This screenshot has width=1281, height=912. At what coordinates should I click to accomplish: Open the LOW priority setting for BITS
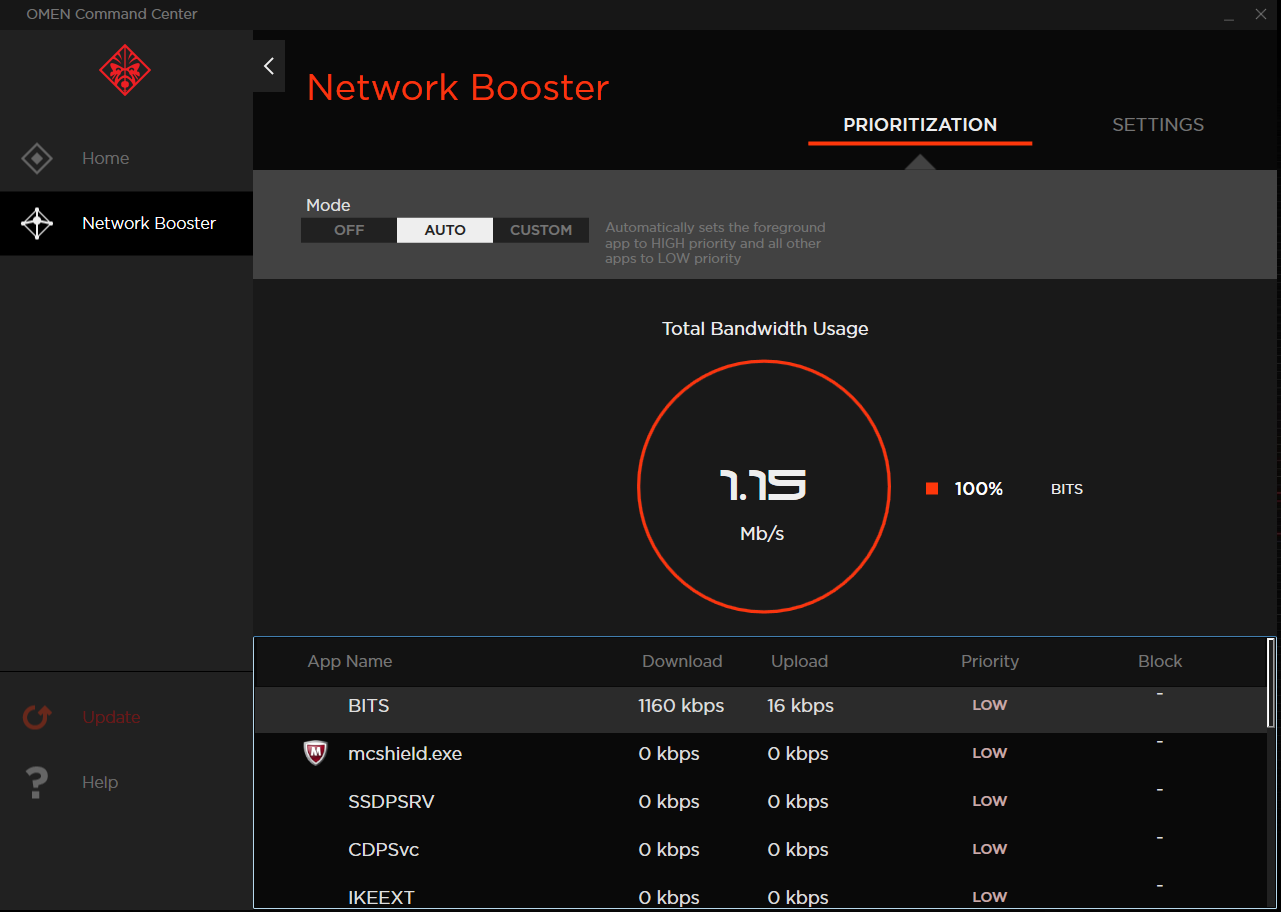pos(989,705)
